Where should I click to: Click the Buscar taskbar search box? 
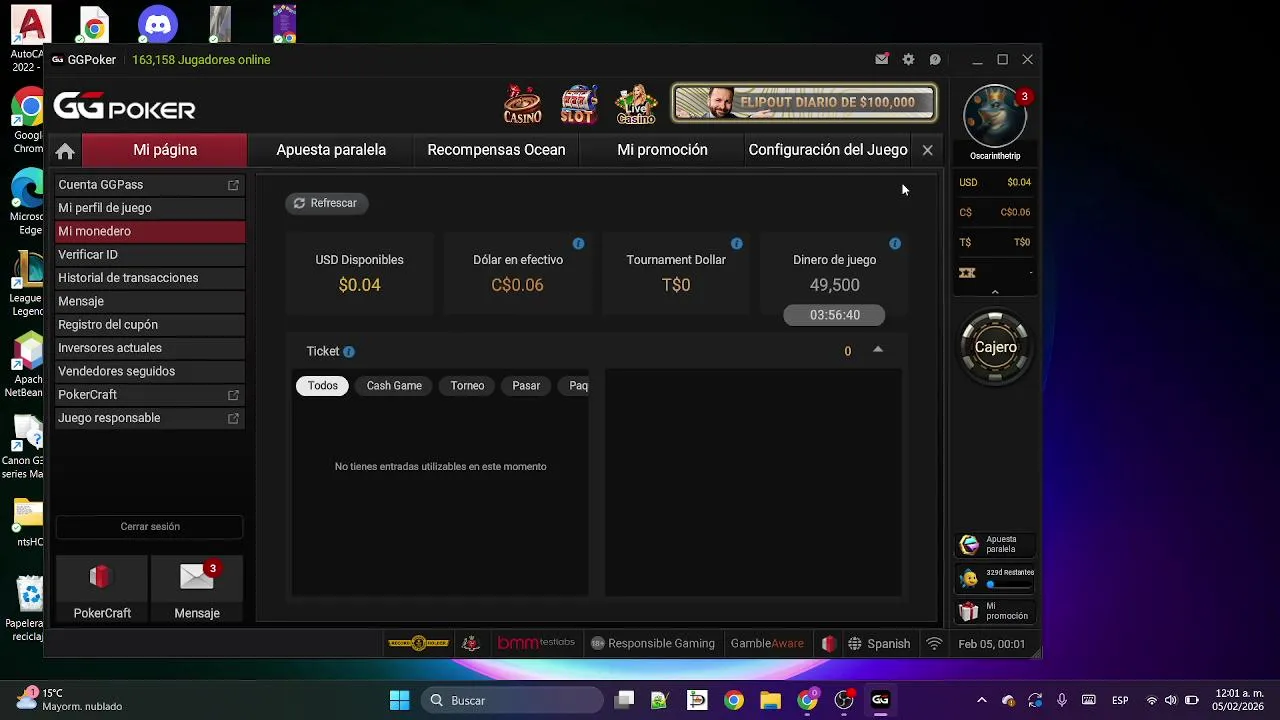510,700
